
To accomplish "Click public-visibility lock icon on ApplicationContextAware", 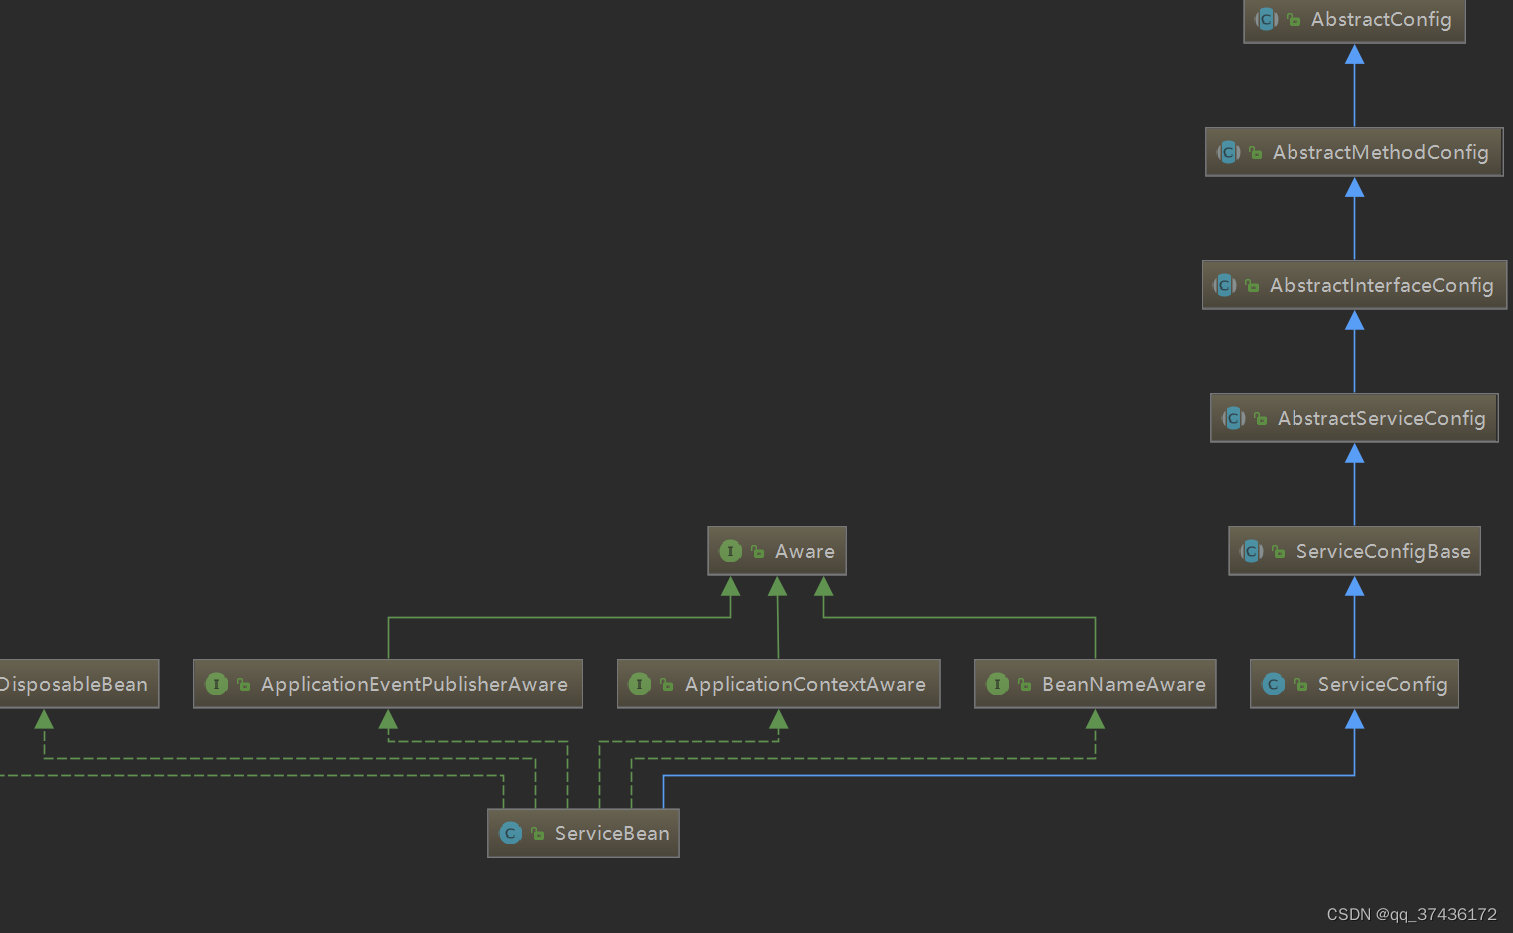I will point(667,685).
